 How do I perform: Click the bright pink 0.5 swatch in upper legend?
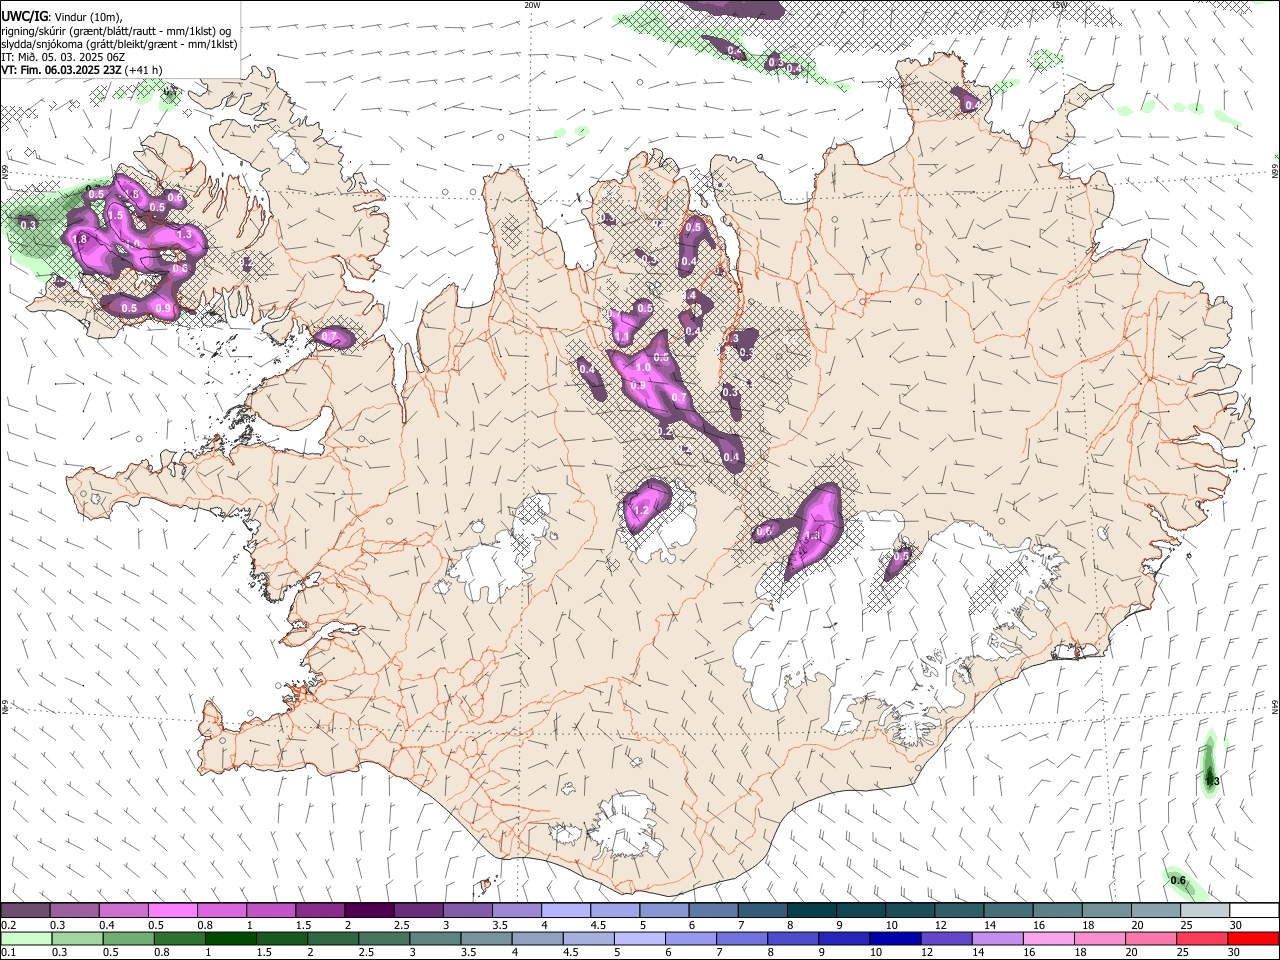tap(173, 910)
